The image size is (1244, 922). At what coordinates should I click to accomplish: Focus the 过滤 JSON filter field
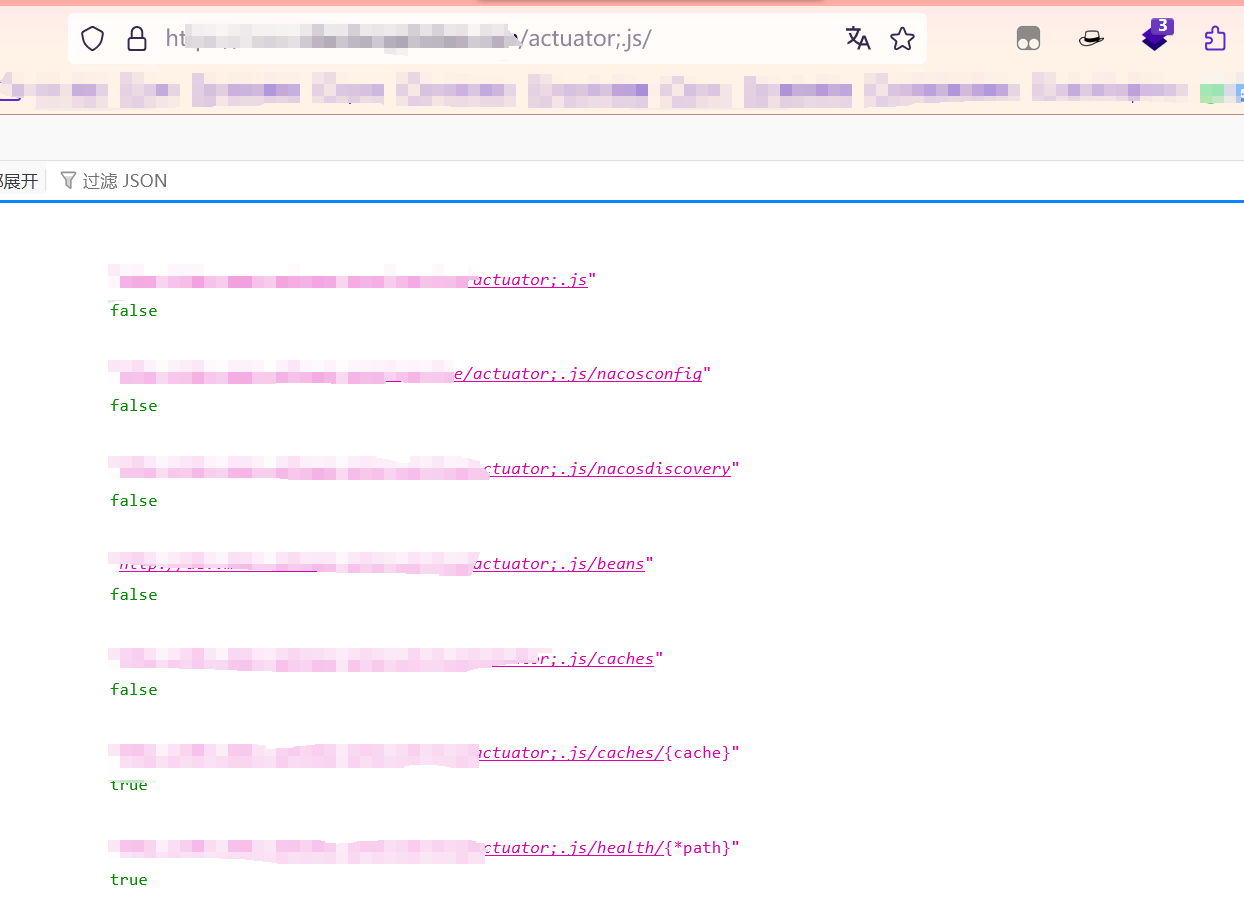point(125,181)
